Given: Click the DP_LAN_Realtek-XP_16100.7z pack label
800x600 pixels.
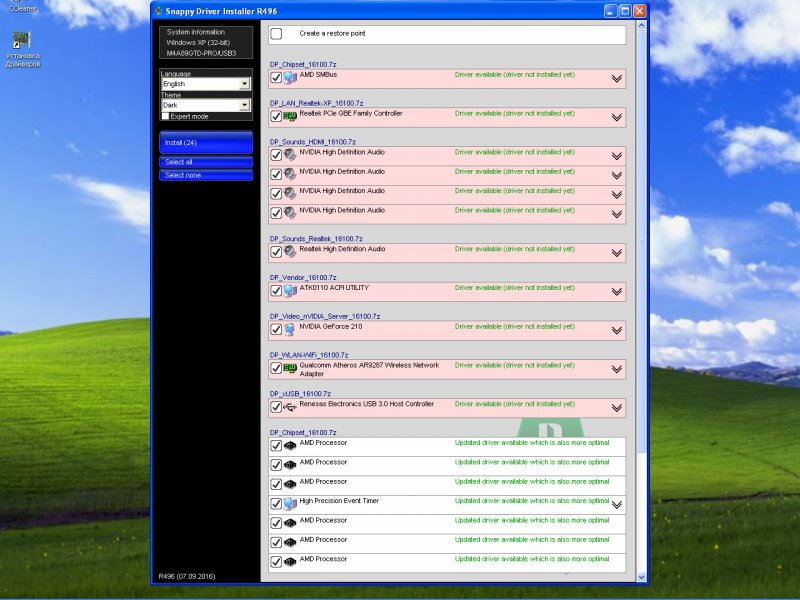Looking at the screenshot, I should click(316, 103).
